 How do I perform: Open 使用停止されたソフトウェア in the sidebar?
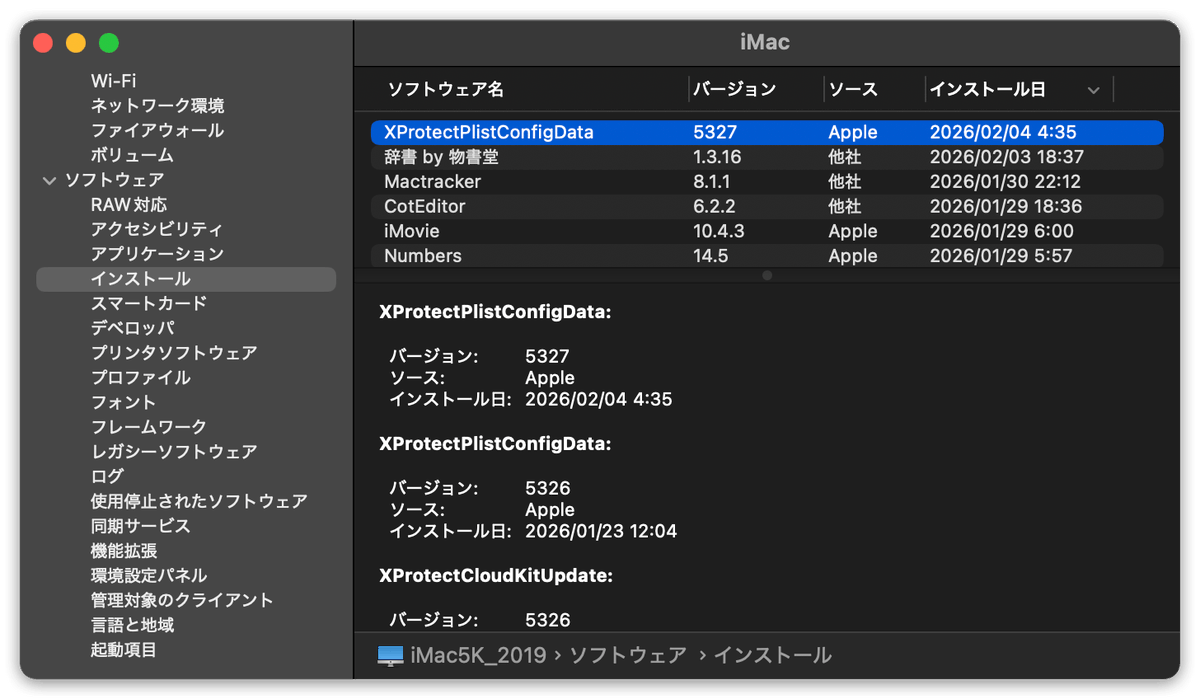point(199,501)
